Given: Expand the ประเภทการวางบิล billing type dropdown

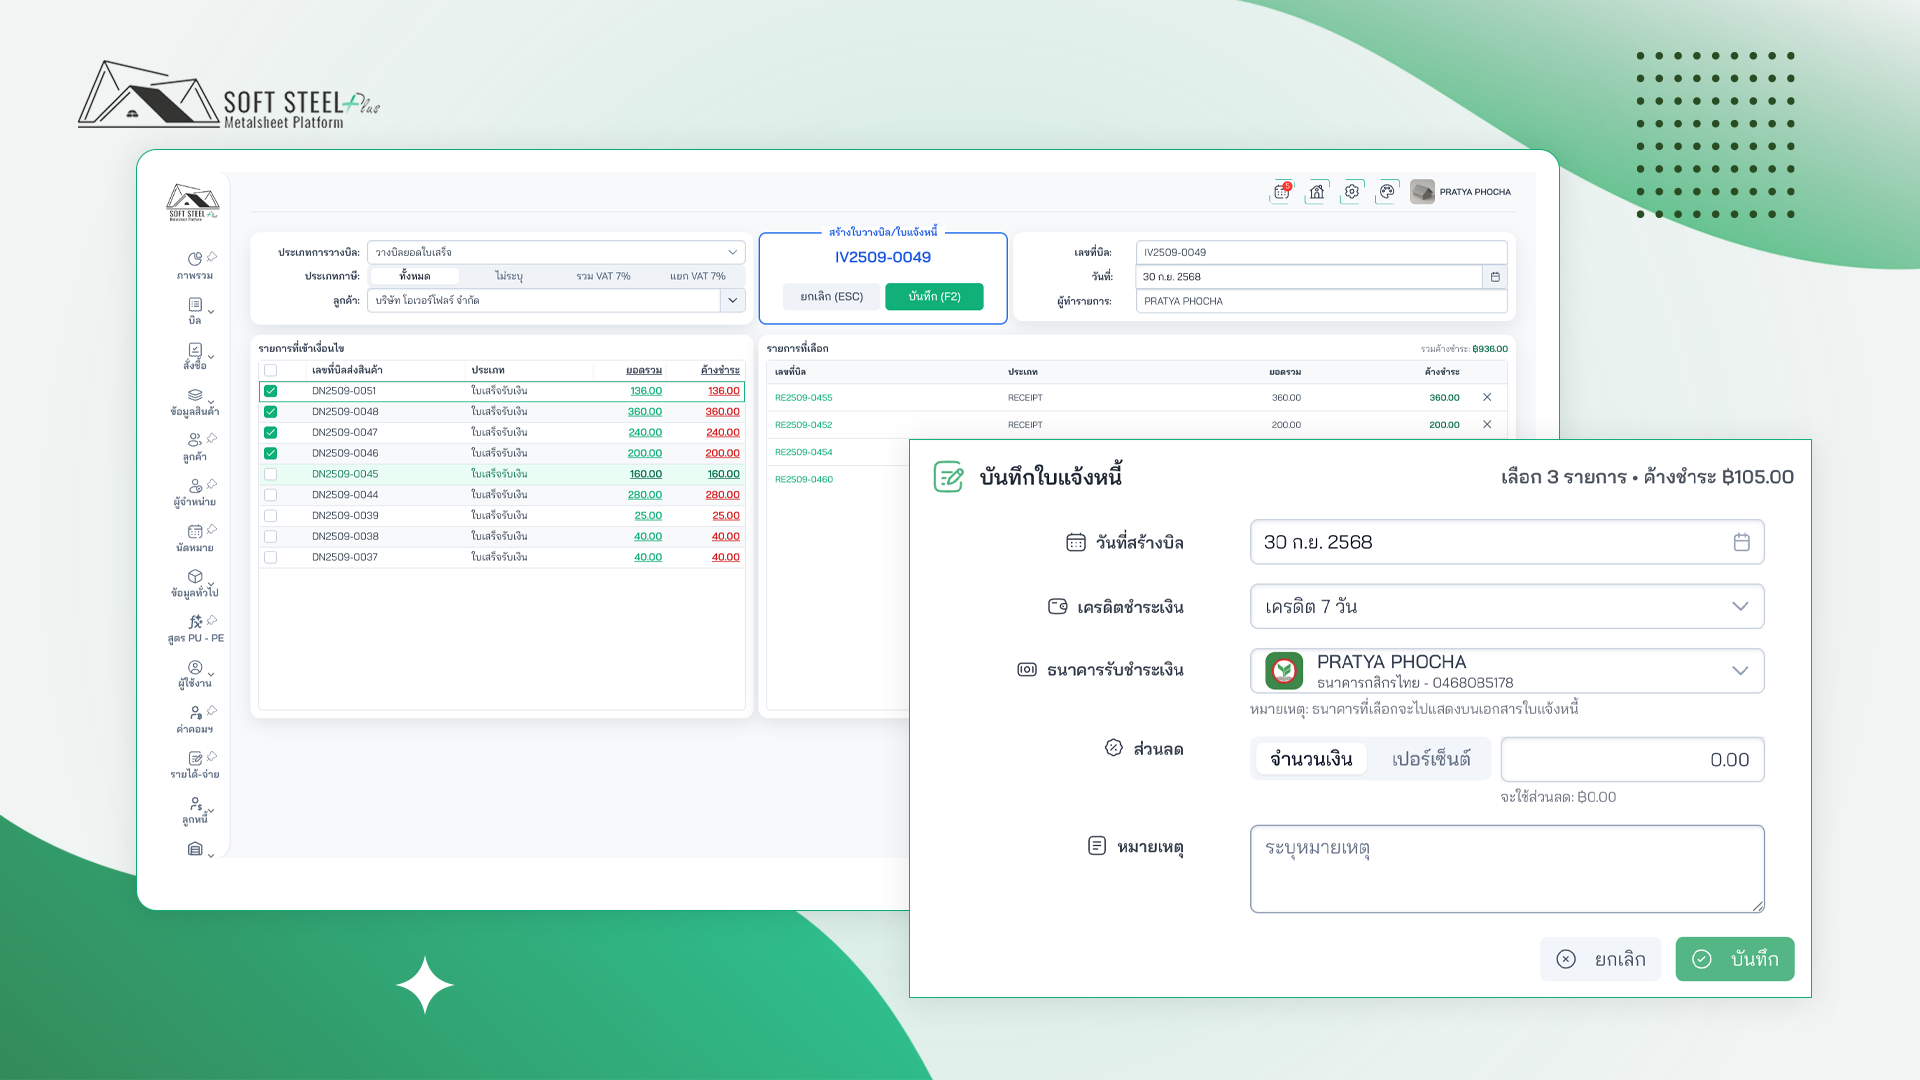Looking at the screenshot, I should (556, 253).
